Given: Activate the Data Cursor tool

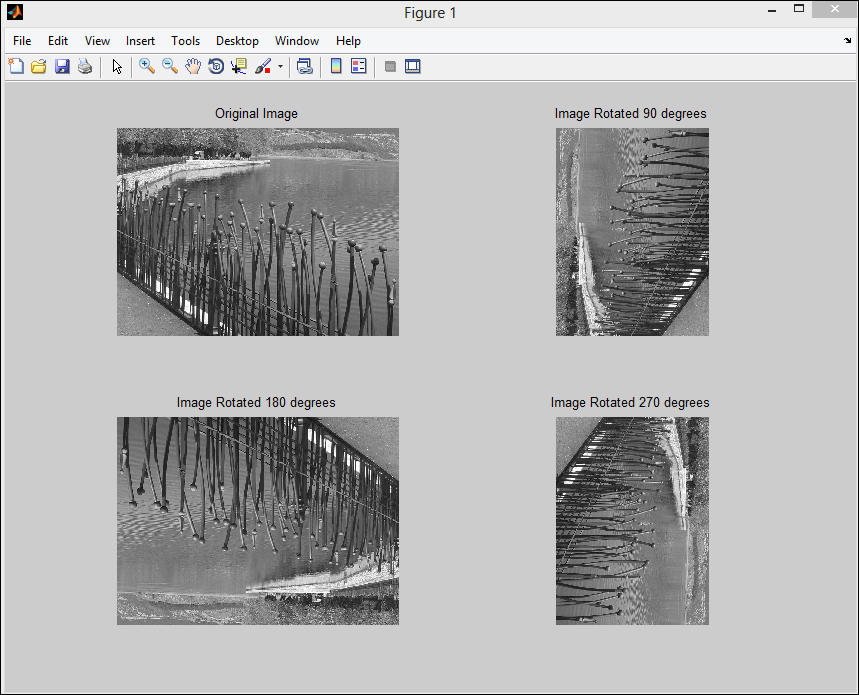Looking at the screenshot, I should point(239,66).
